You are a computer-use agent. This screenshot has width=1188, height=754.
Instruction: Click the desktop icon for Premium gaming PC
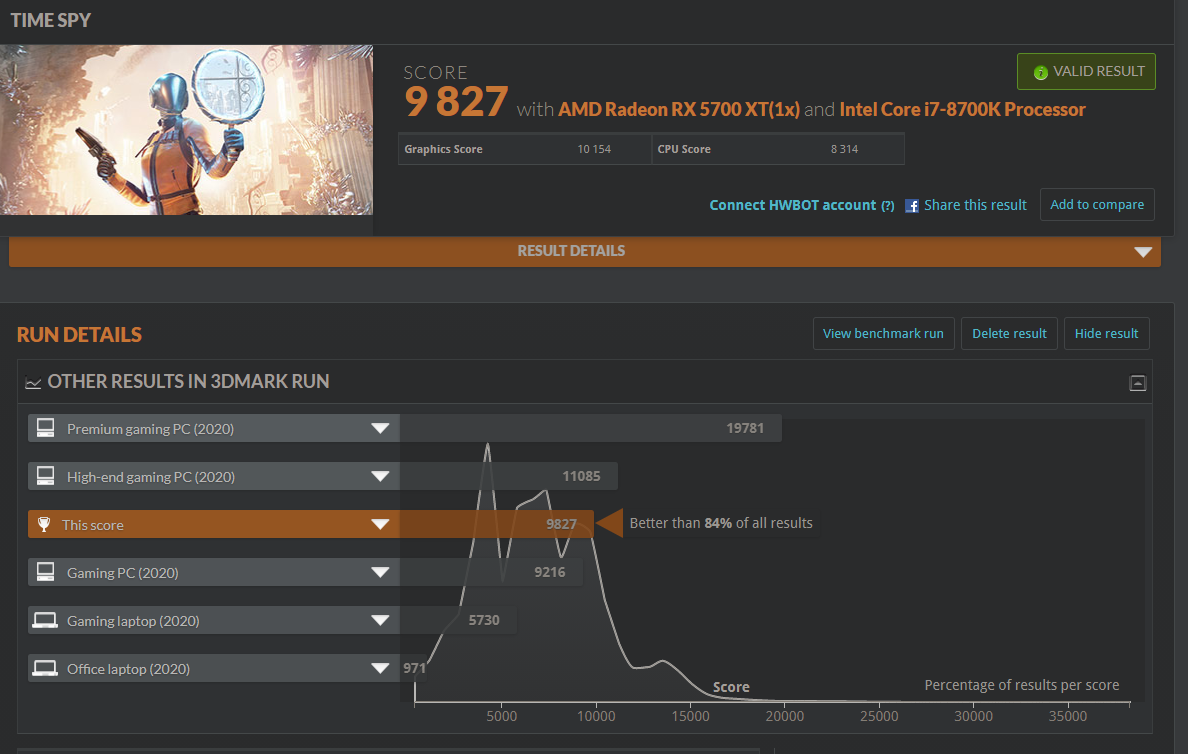coord(45,428)
